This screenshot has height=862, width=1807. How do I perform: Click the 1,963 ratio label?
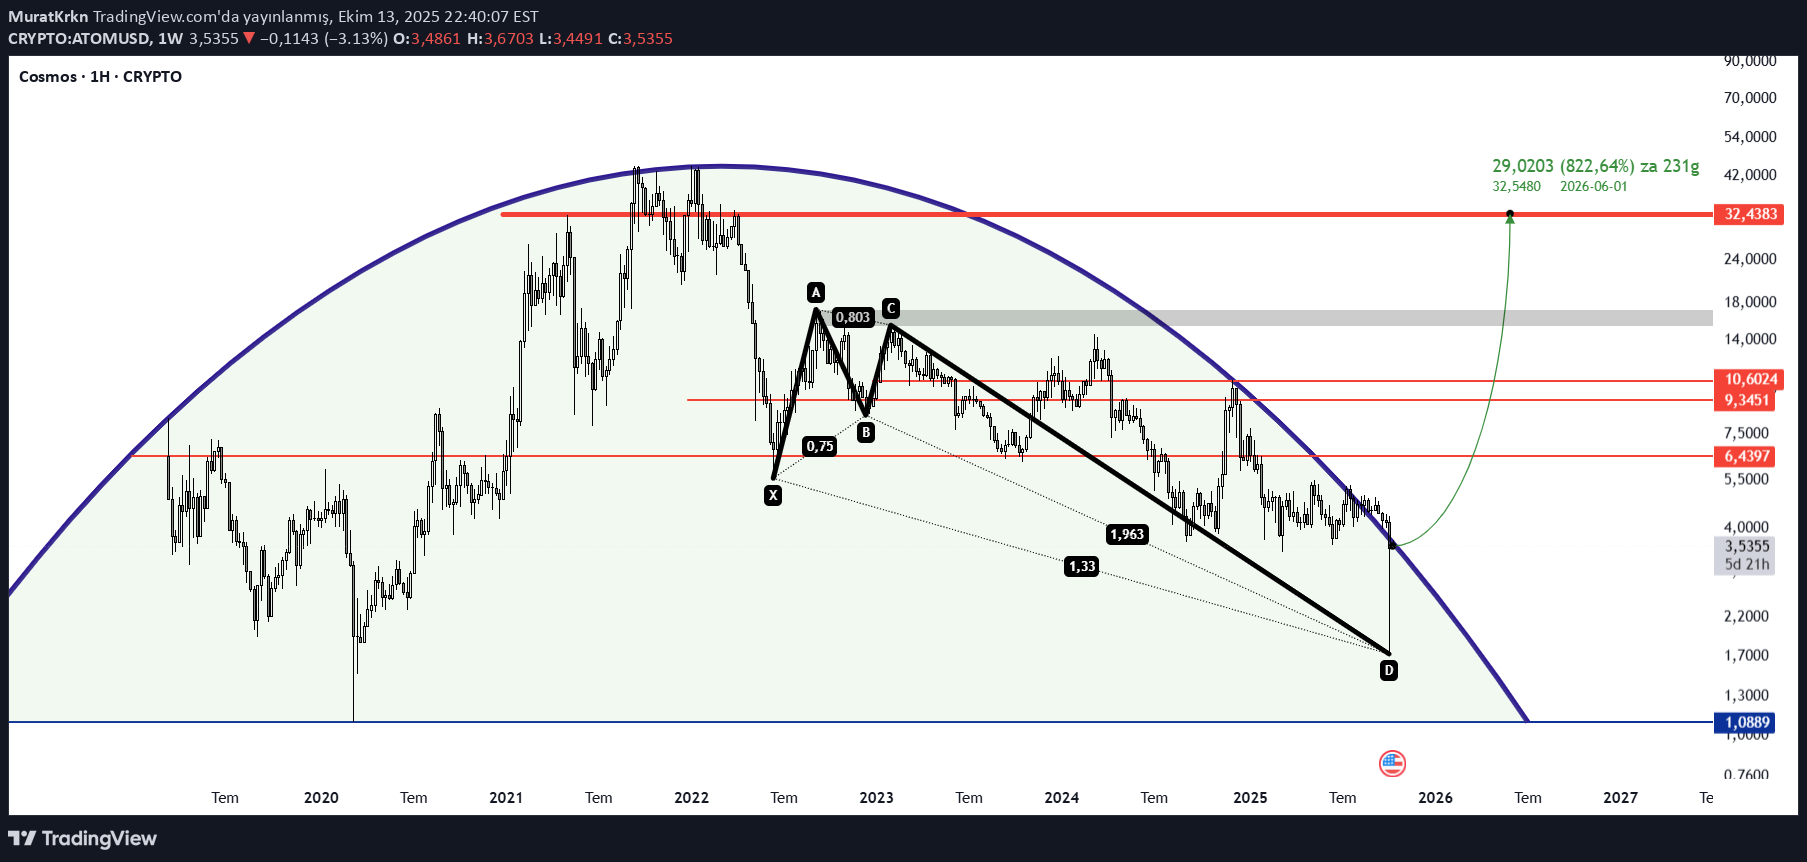tap(1127, 534)
